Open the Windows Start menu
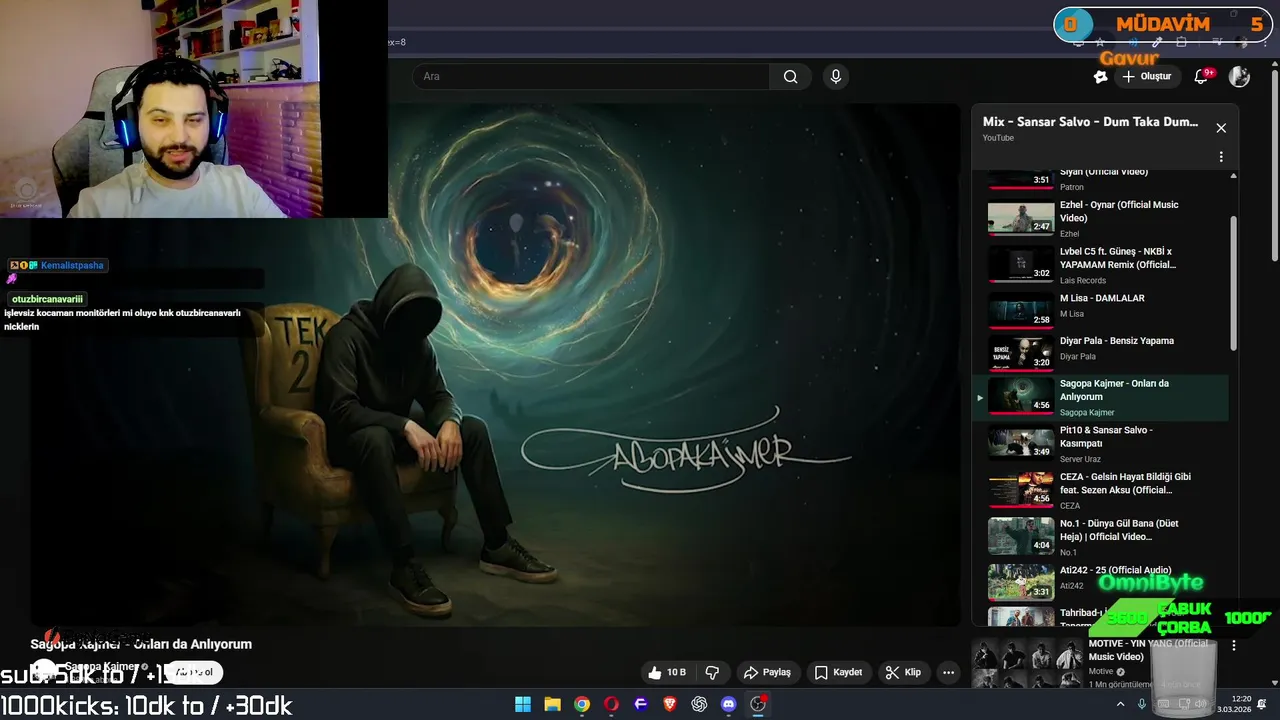 (523, 704)
